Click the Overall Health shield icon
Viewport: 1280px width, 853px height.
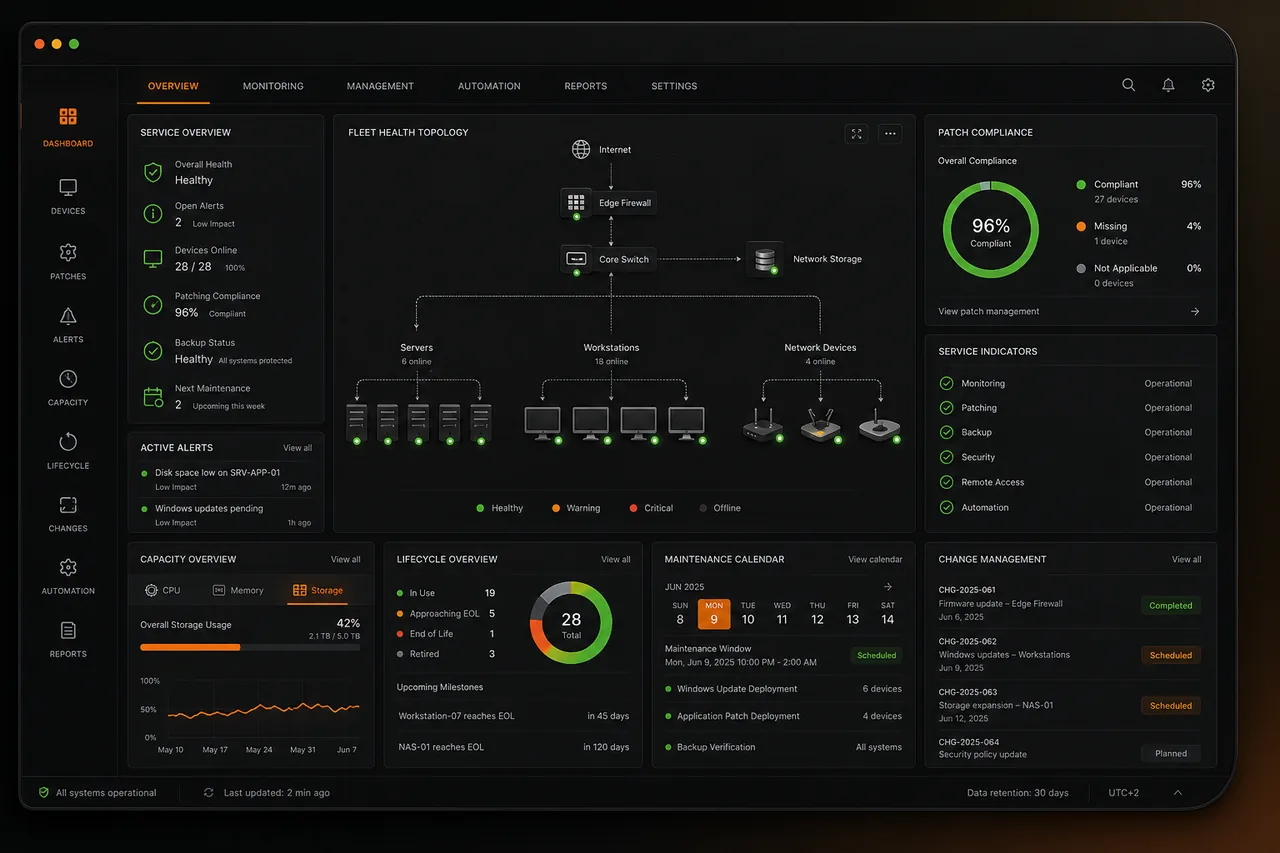(x=153, y=172)
